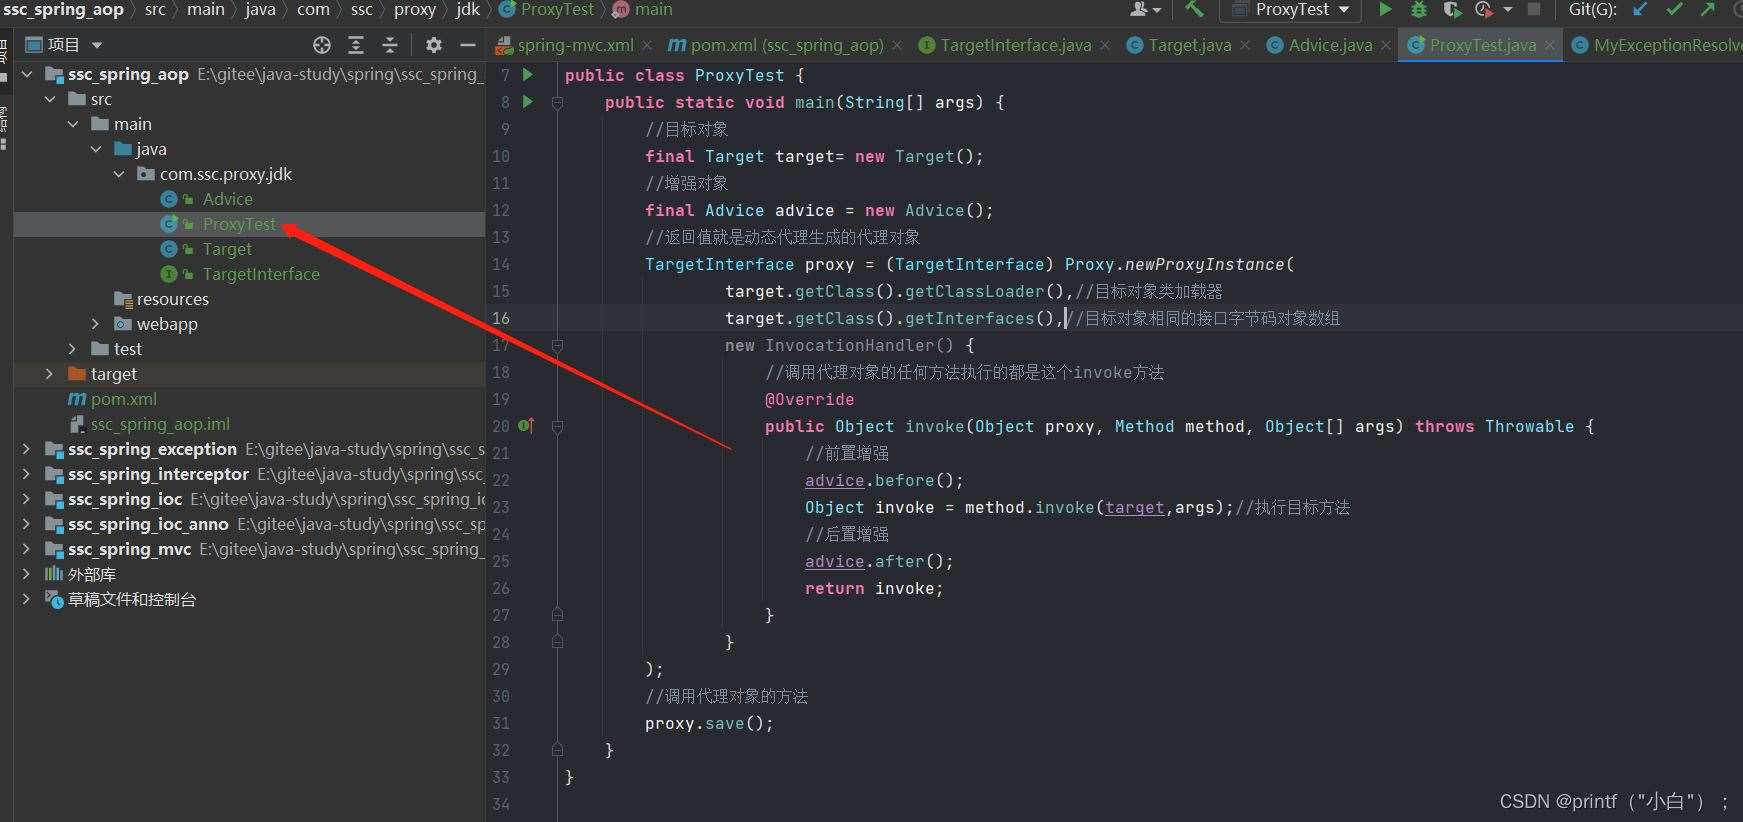Collapse the java folder node
Image resolution: width=1743 pixels, height=822 pixels.
pyautogui.click(x=96, y=149)
